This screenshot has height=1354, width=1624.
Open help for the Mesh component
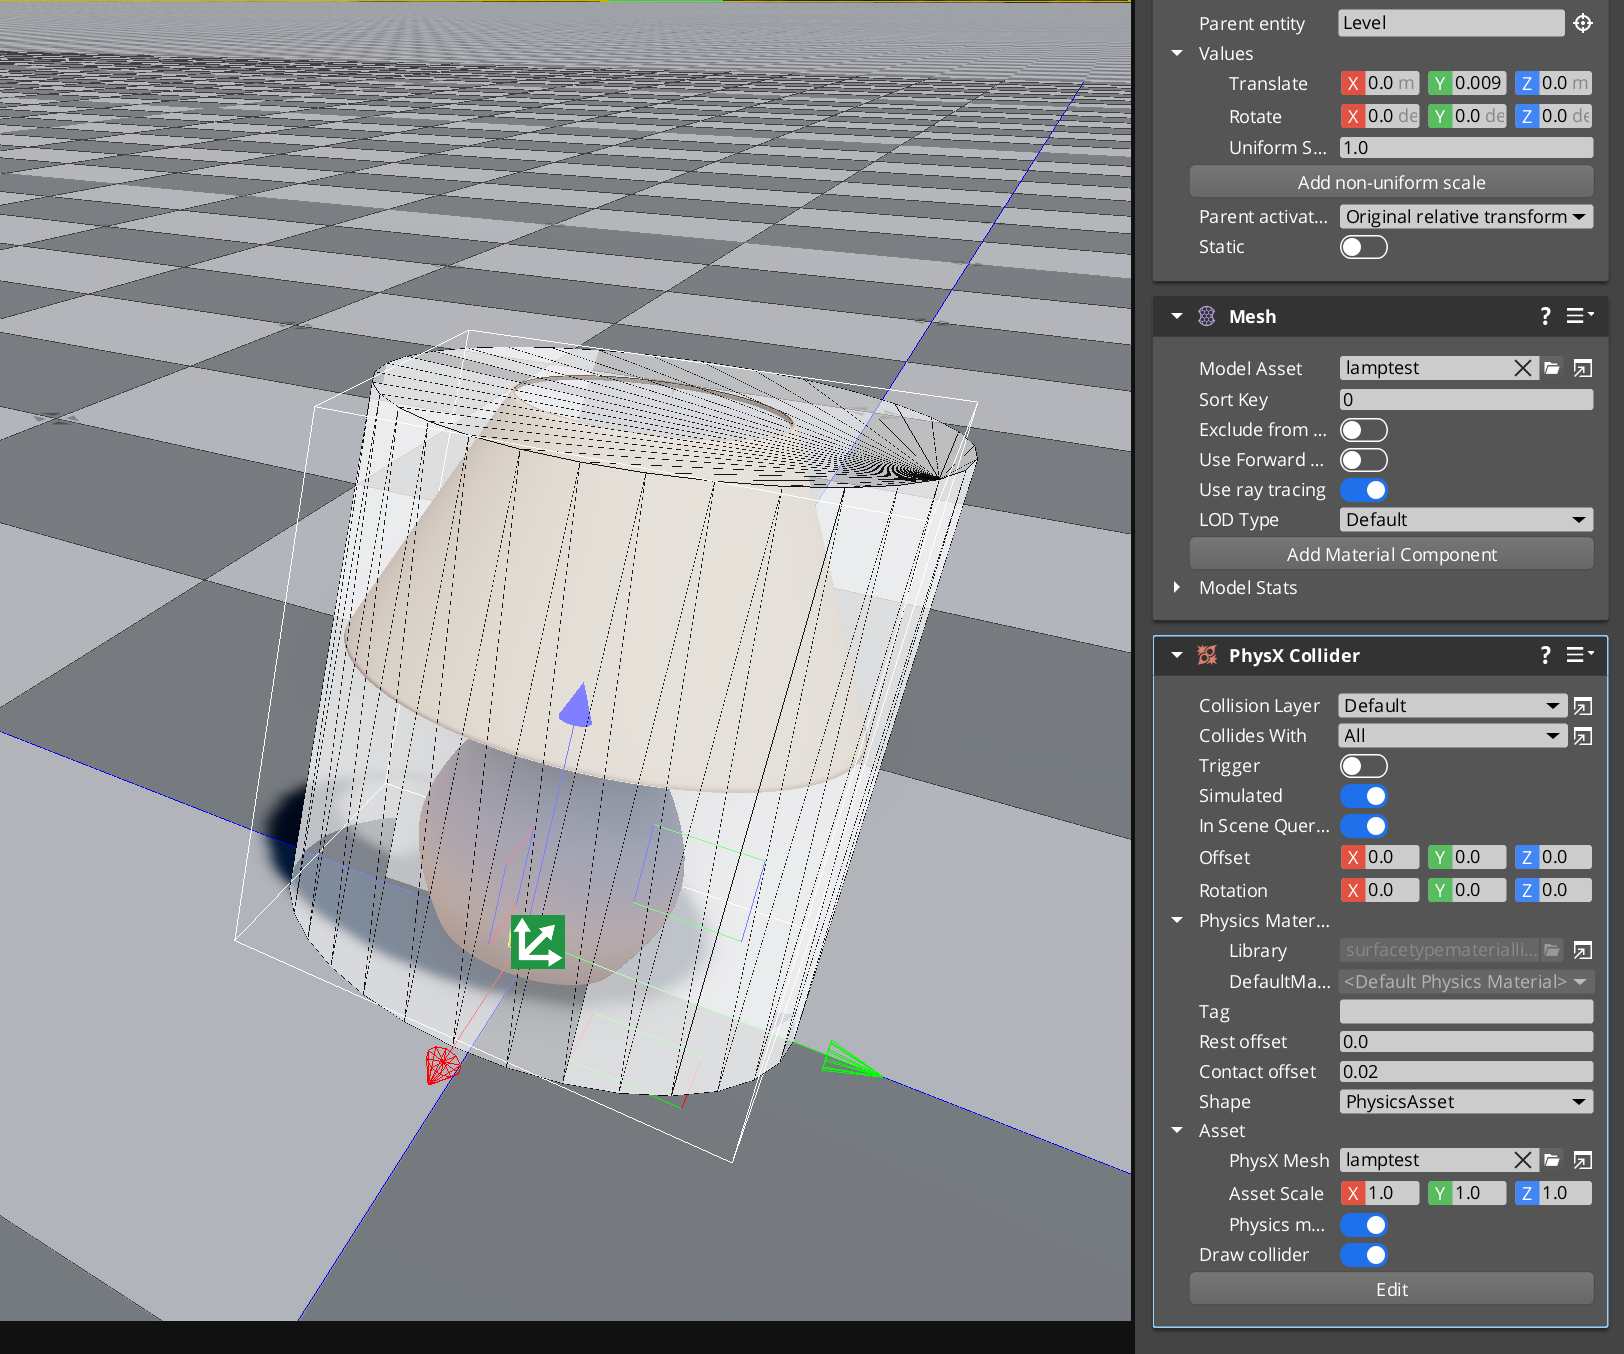[x=1545, y=316]
